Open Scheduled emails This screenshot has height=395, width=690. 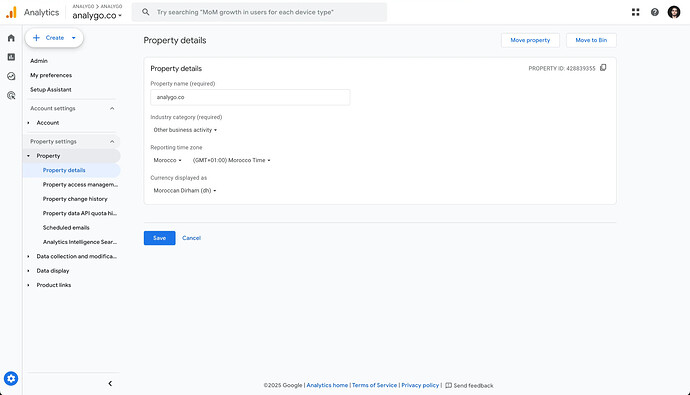(x=66, y=227)
